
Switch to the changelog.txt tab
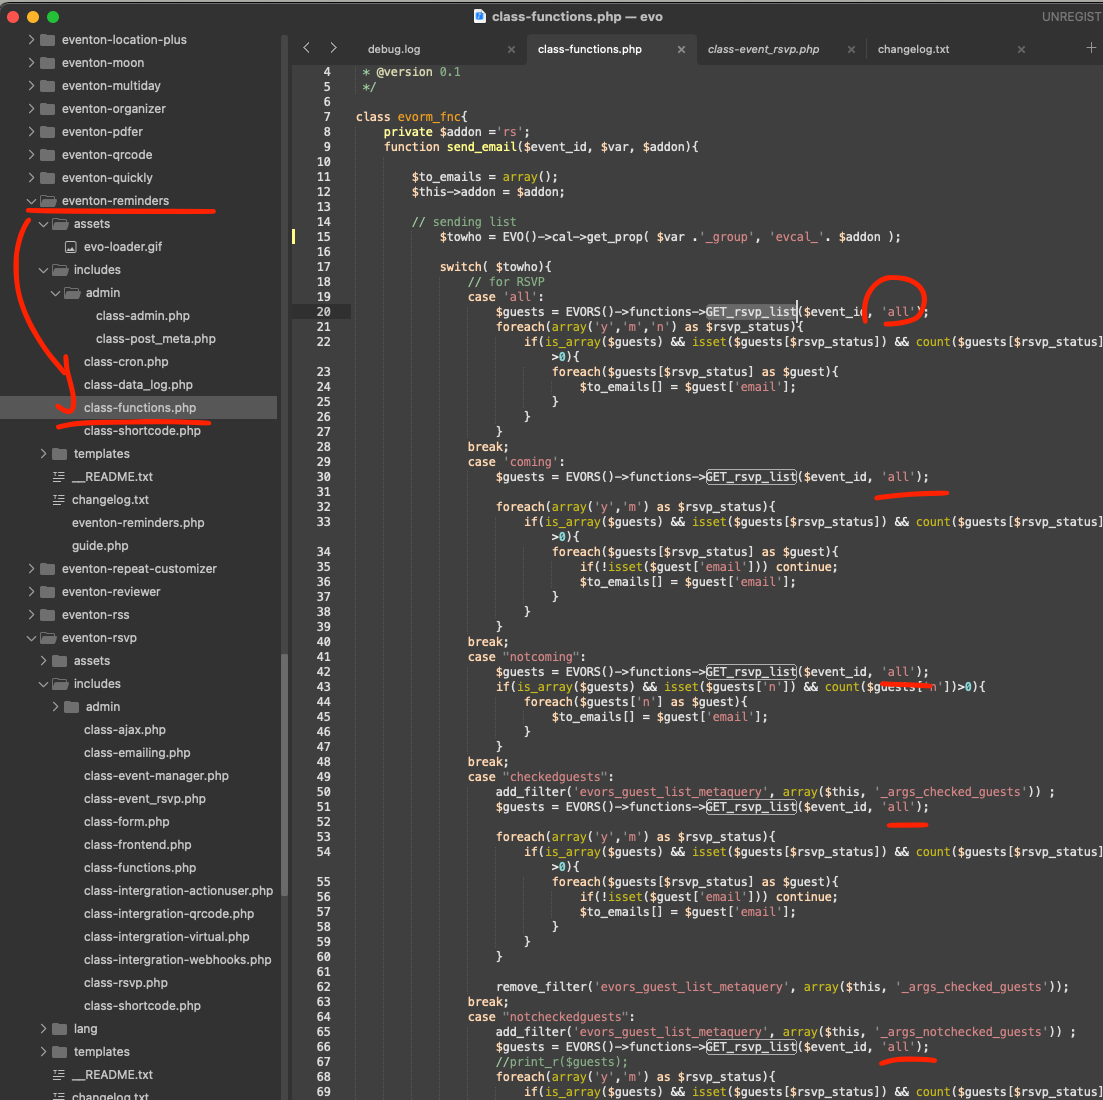pyautogui.click(x=913, y=49)
